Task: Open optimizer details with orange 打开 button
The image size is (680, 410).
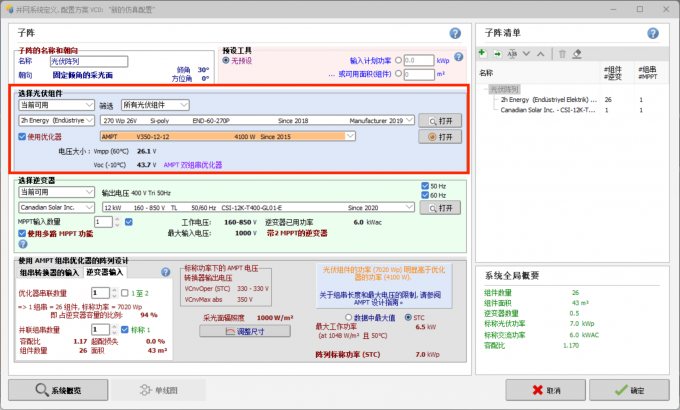Action: (x=440, y=137)
